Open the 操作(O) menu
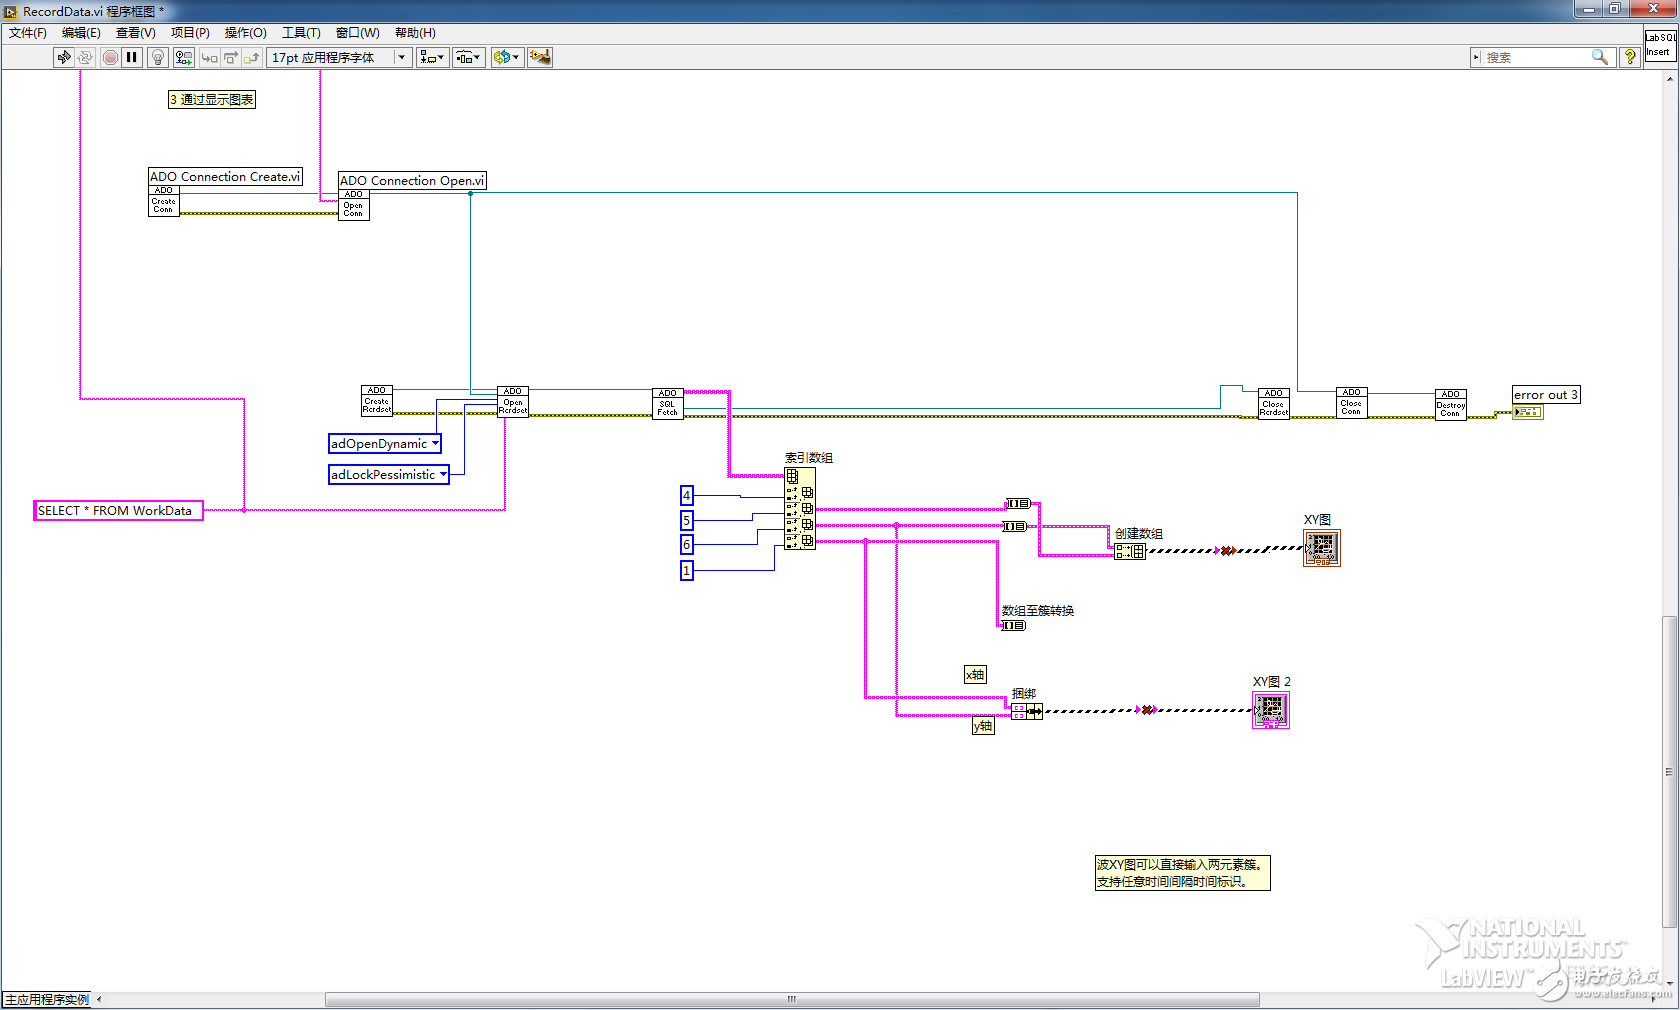The width and height of the screenshot is (1680, 1010). [245, 33]
